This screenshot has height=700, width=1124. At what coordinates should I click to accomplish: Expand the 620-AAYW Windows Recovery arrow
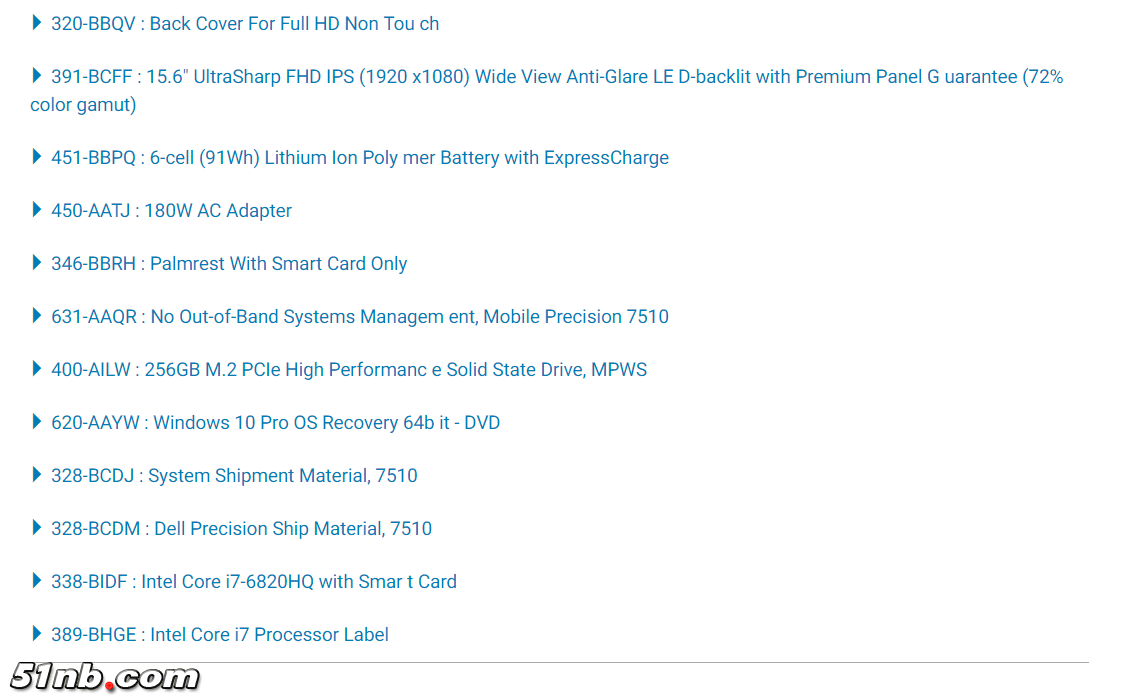coord(37,421)
